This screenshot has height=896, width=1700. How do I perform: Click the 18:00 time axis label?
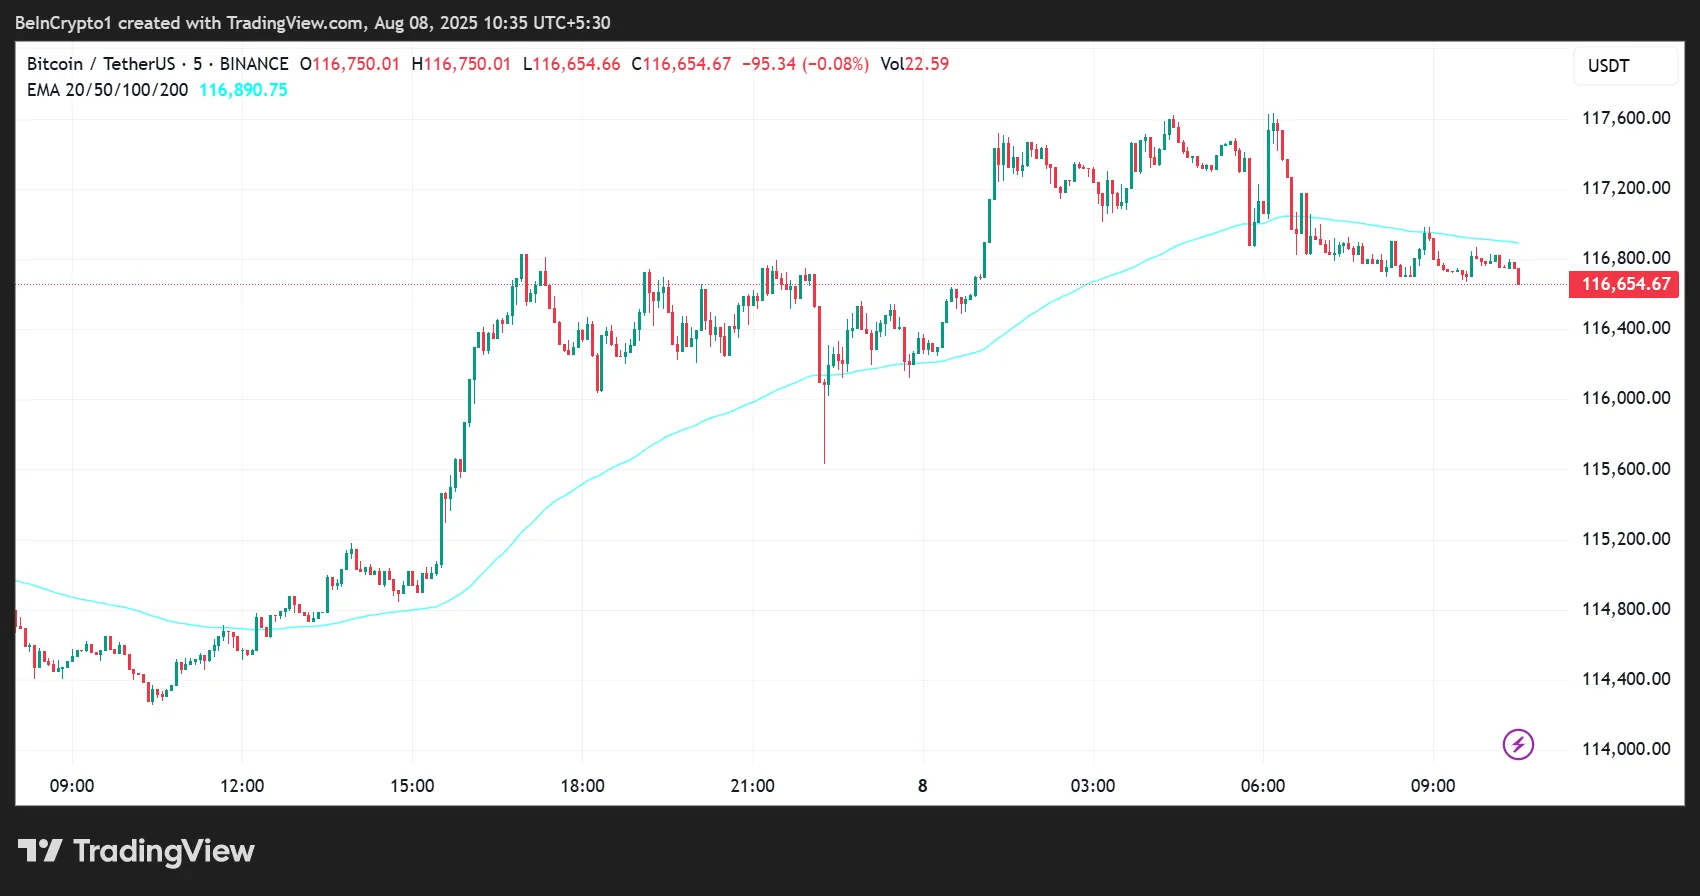click(x=582, y=786)
